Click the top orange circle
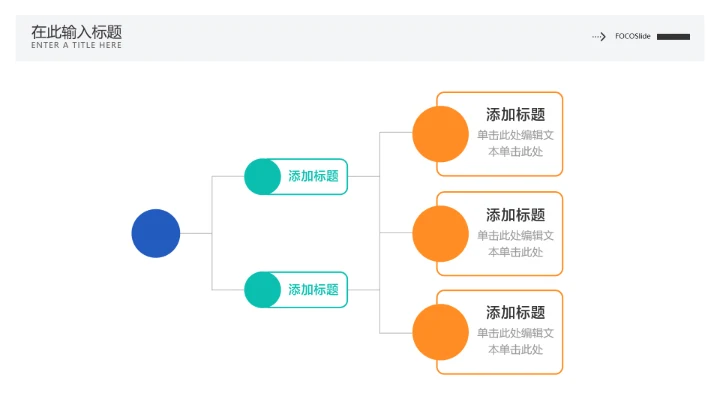 click(x=440, y=134)
